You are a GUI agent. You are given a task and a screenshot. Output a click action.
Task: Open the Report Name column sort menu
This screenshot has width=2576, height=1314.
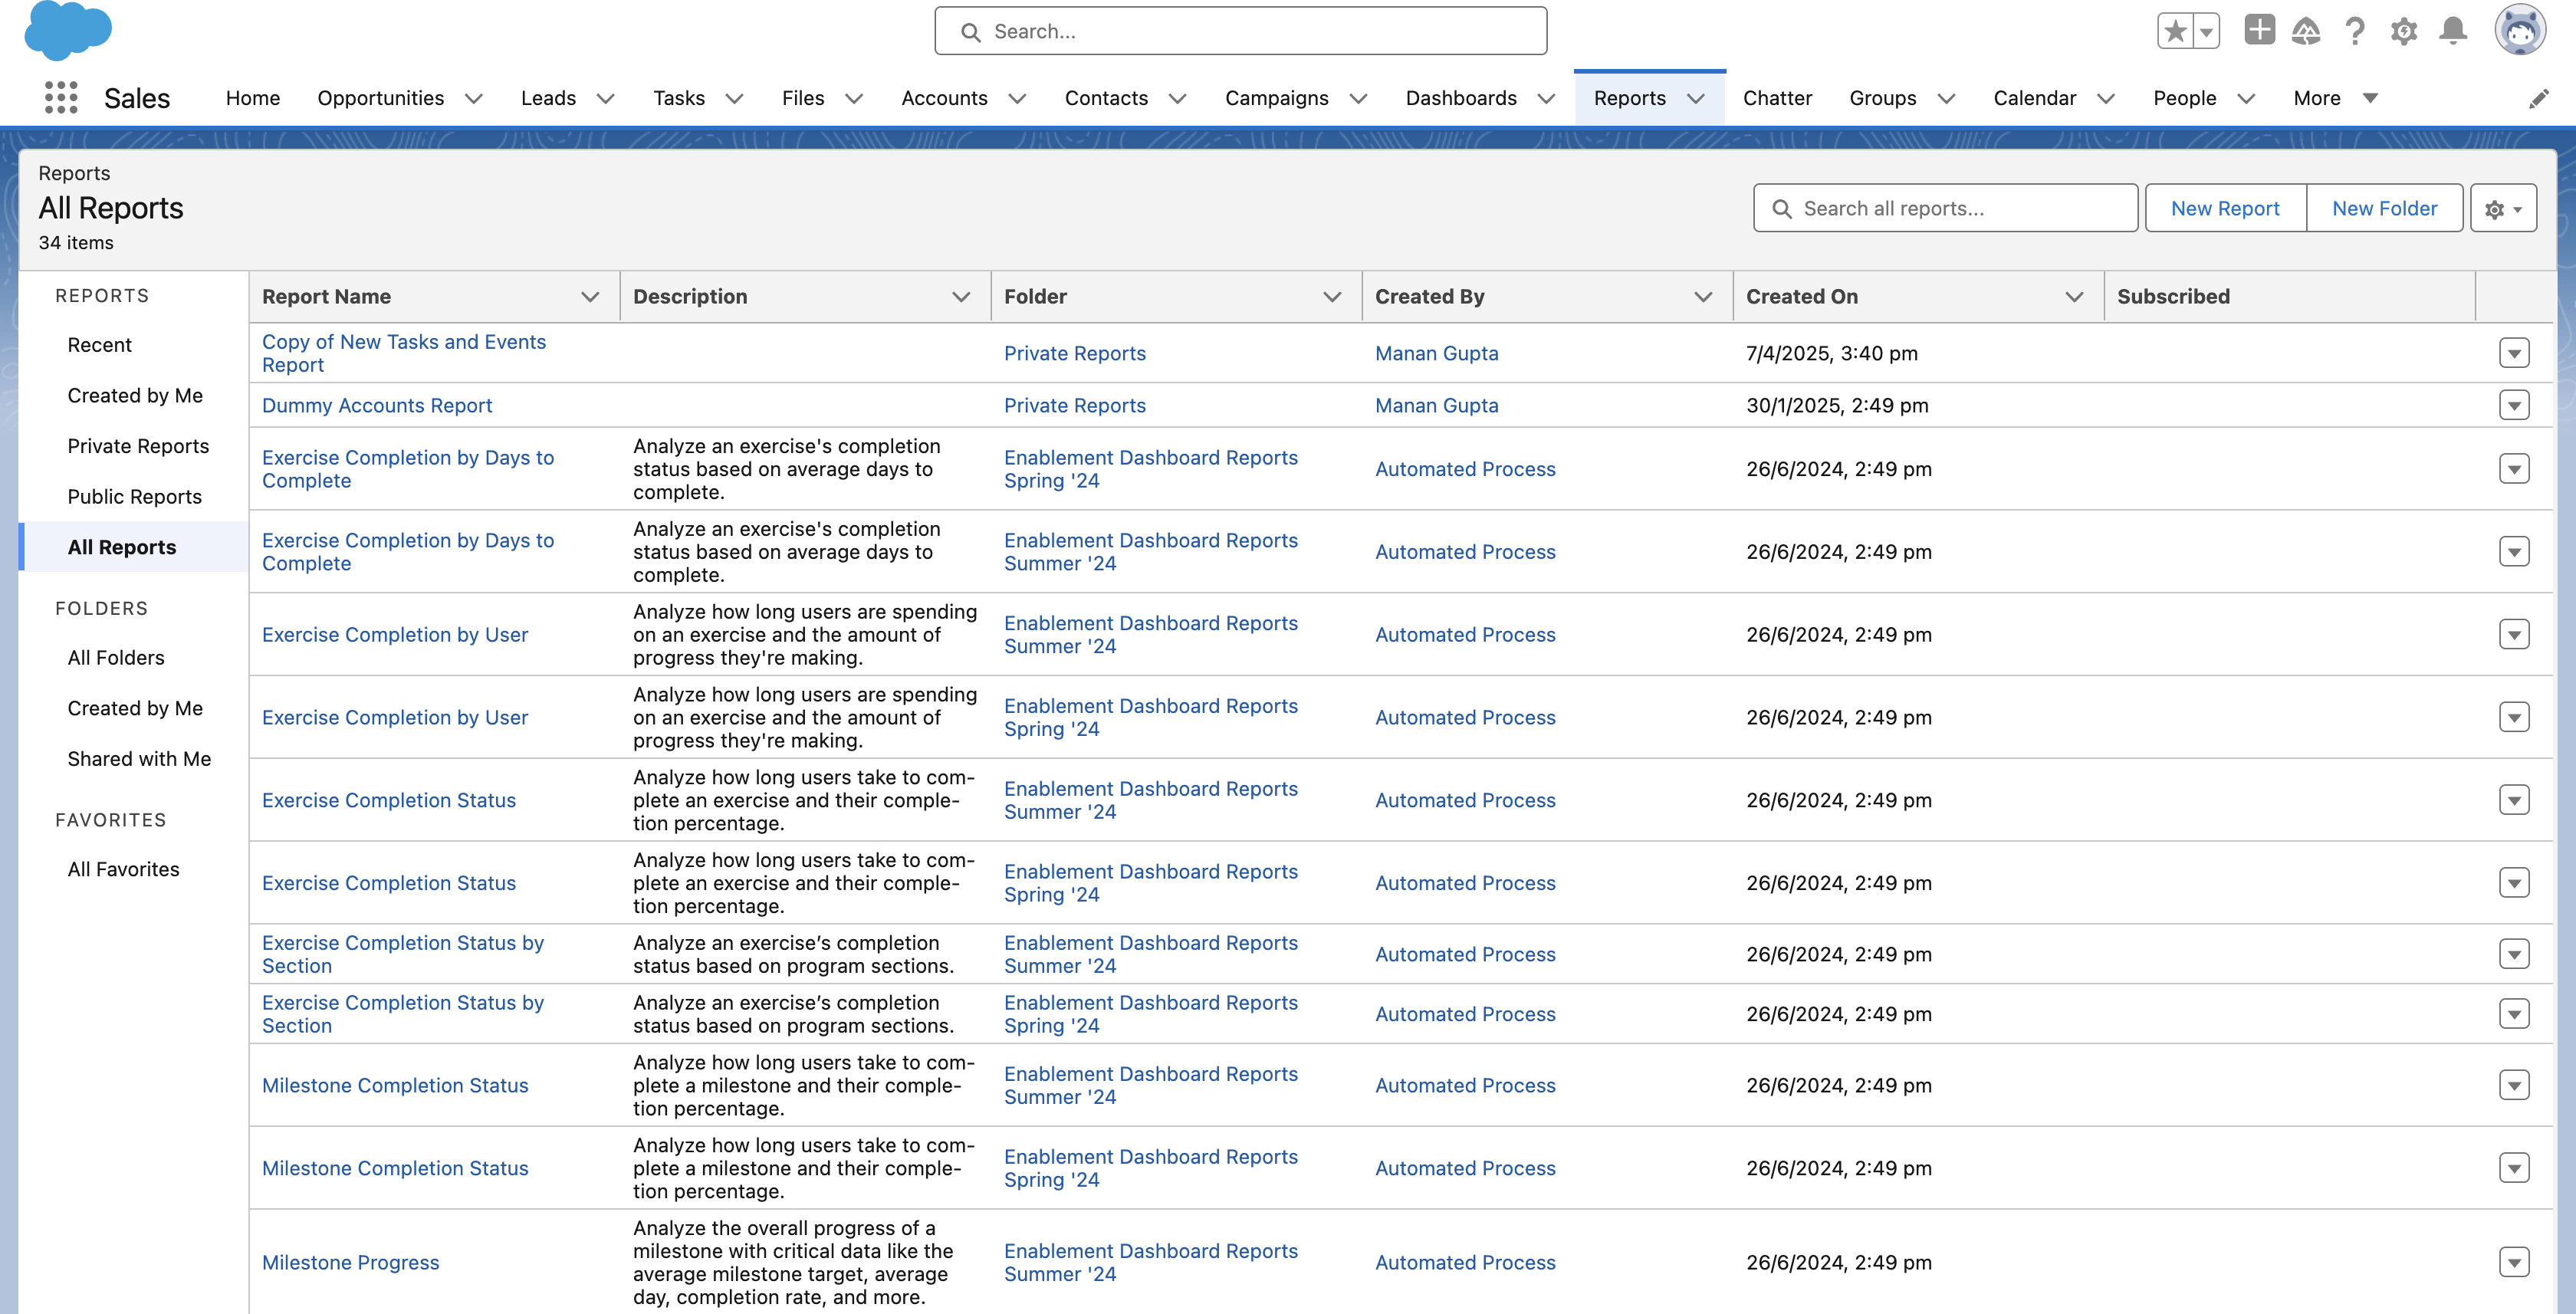[590, 297]
